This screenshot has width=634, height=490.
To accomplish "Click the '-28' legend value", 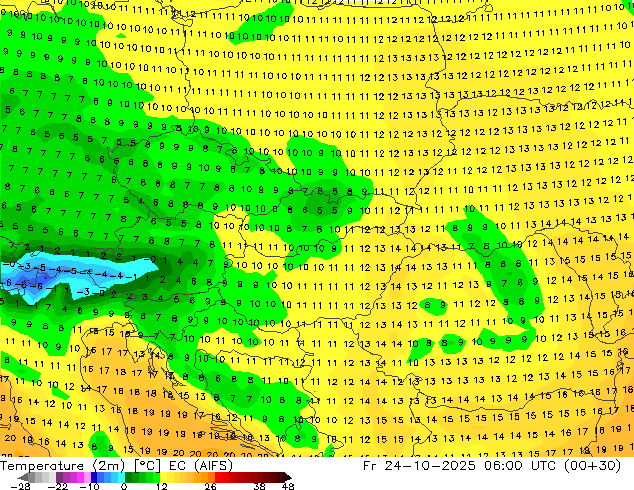I will click(x=21, y=486).
